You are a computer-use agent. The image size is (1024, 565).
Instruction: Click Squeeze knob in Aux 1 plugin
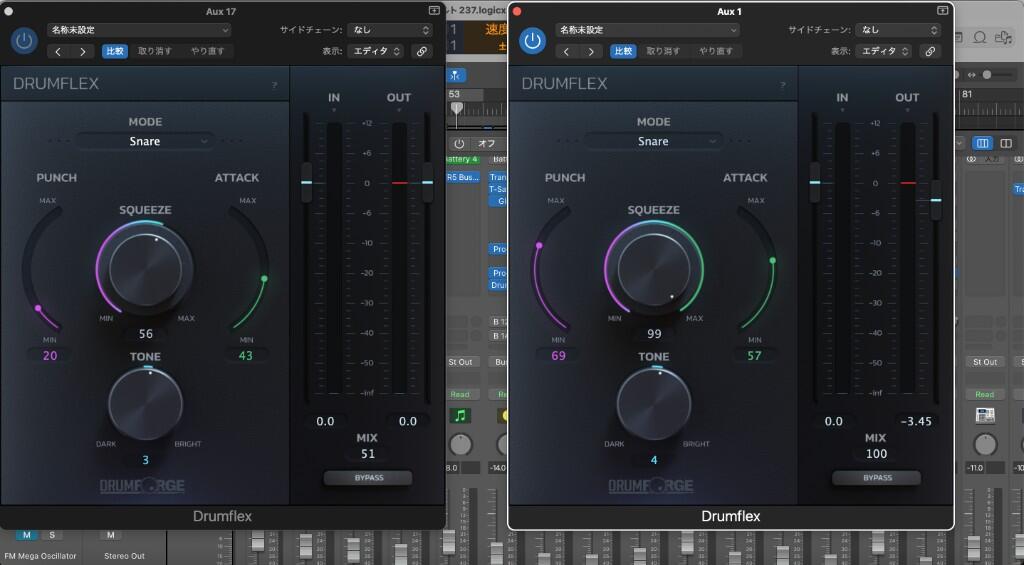click(654, 269)
